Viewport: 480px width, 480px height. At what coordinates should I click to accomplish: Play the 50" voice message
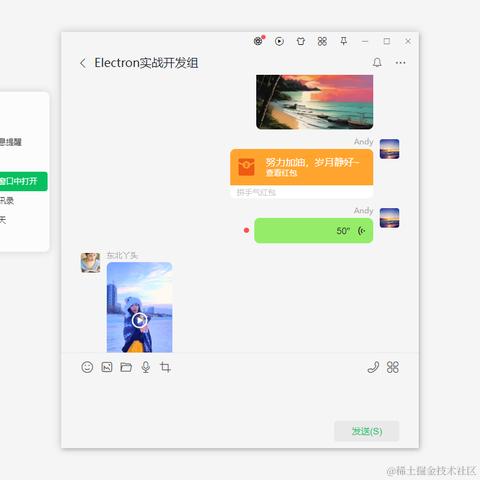314,231
